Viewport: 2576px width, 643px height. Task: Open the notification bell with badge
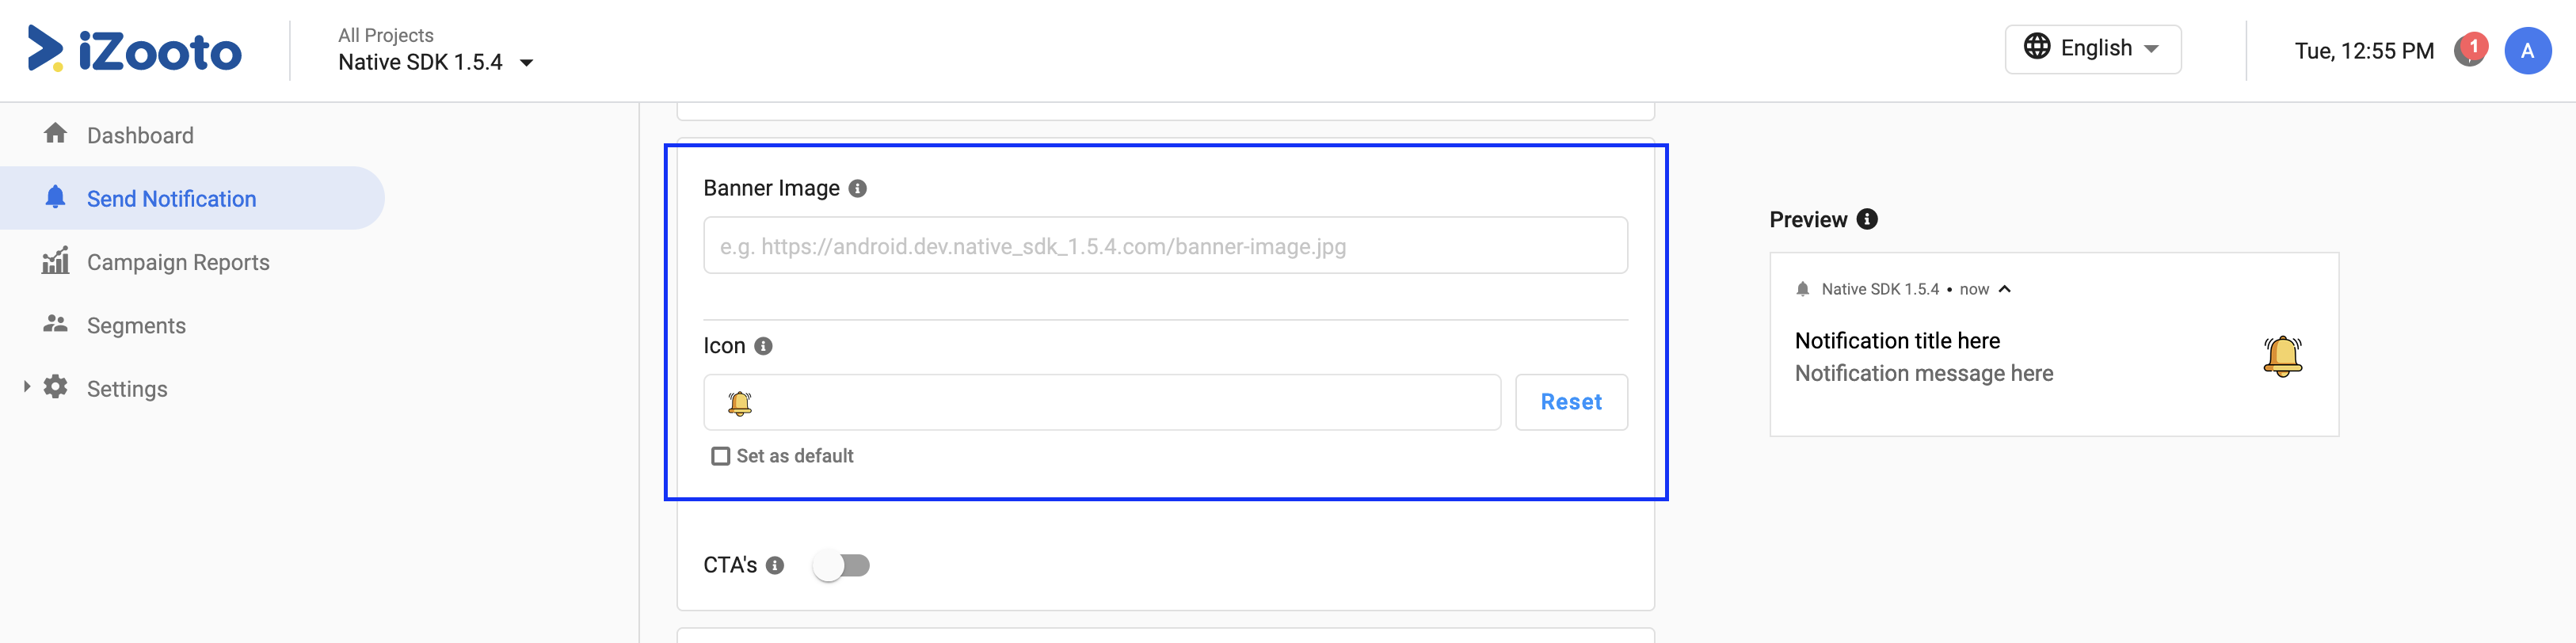pos(2470,50)
